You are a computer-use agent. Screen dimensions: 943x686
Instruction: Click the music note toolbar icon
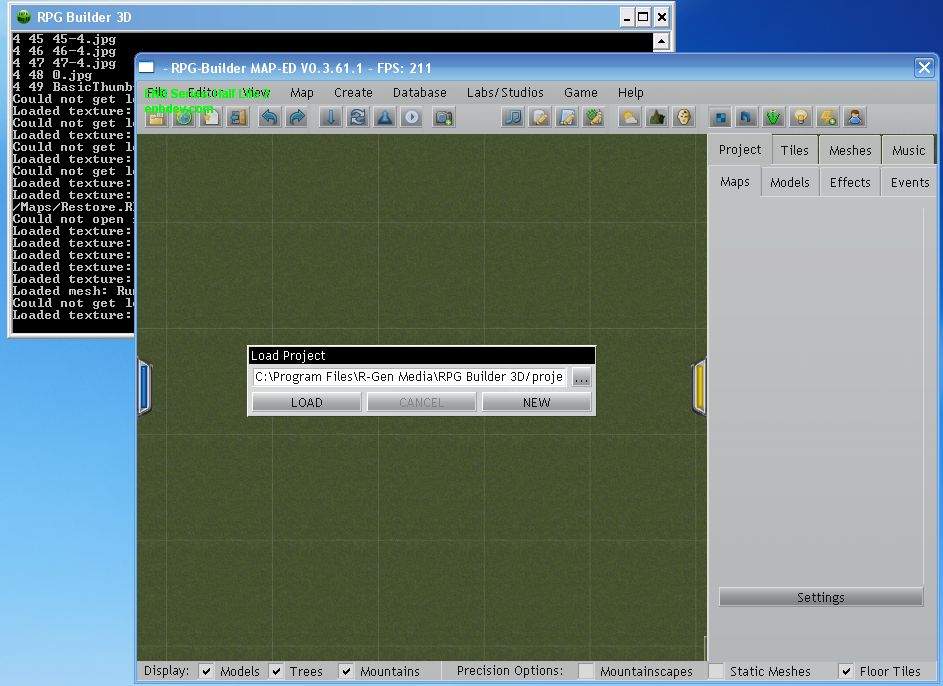(x=512, y=117)
